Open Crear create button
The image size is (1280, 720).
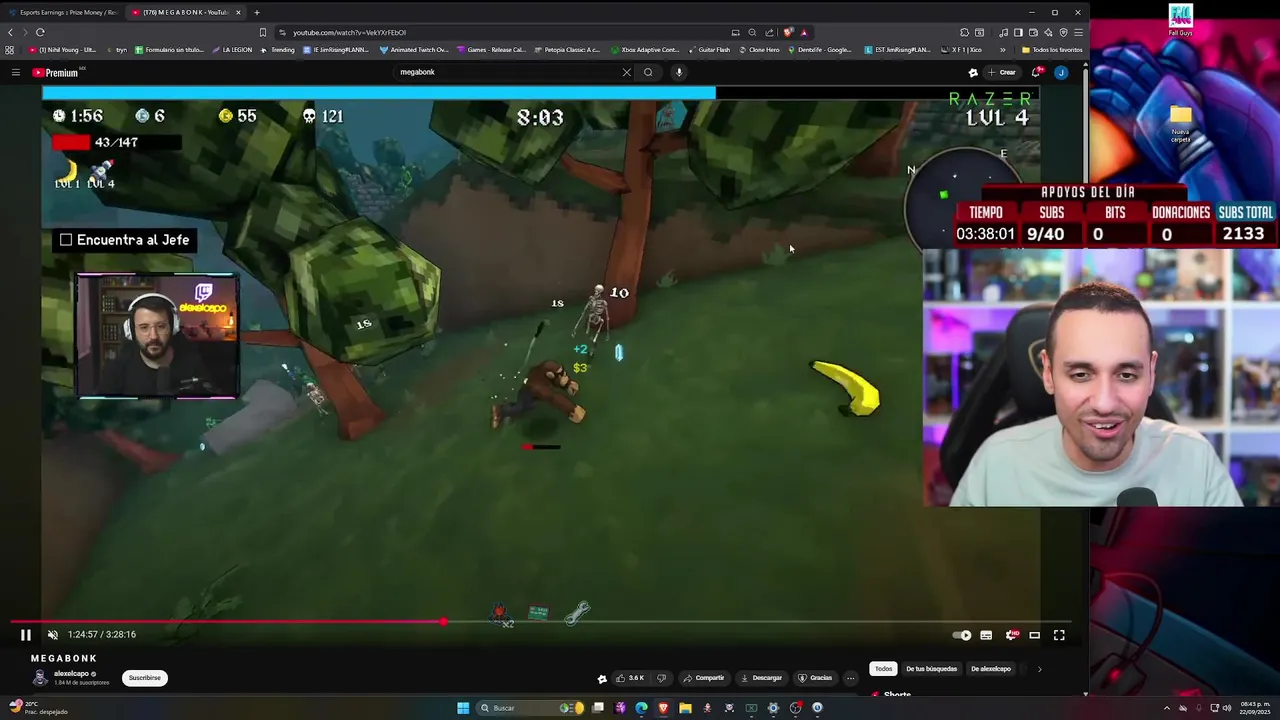1002,72
